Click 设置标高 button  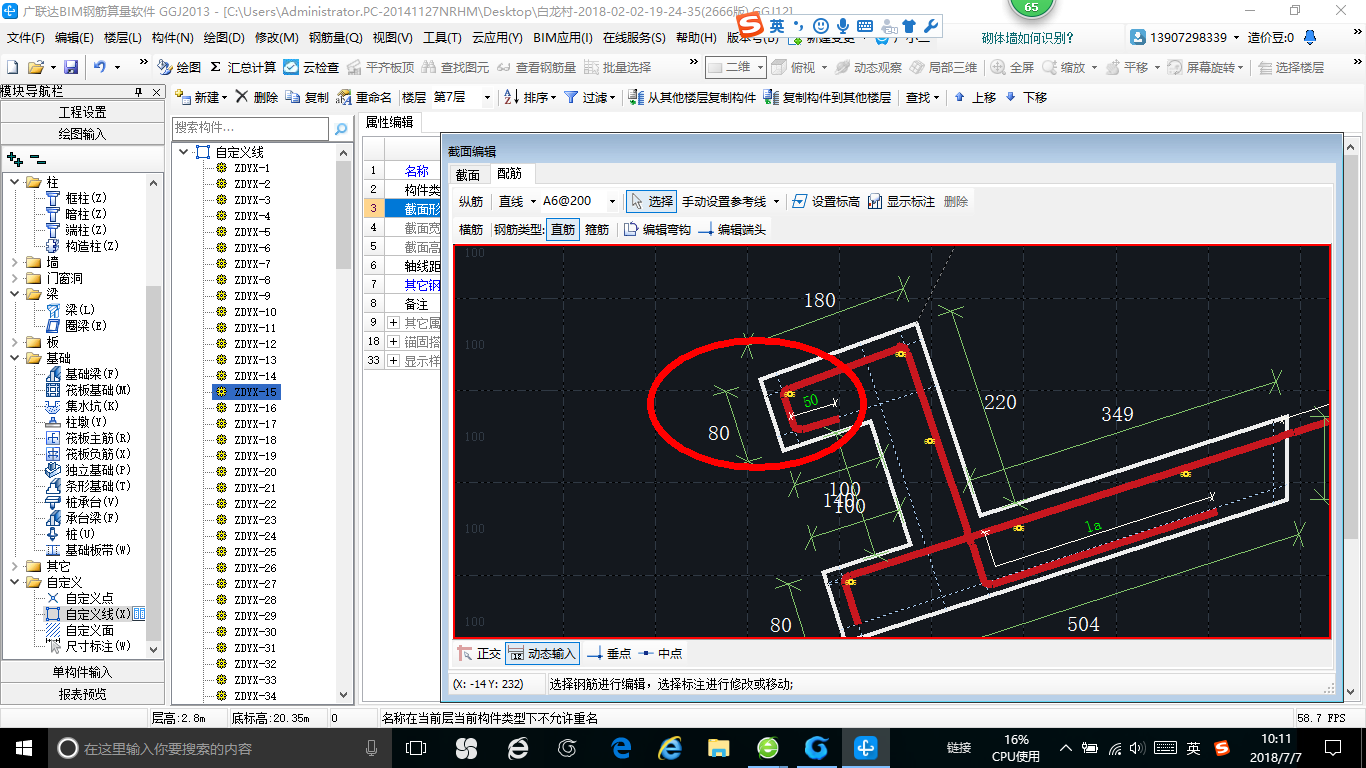click(x=826, y=201)
